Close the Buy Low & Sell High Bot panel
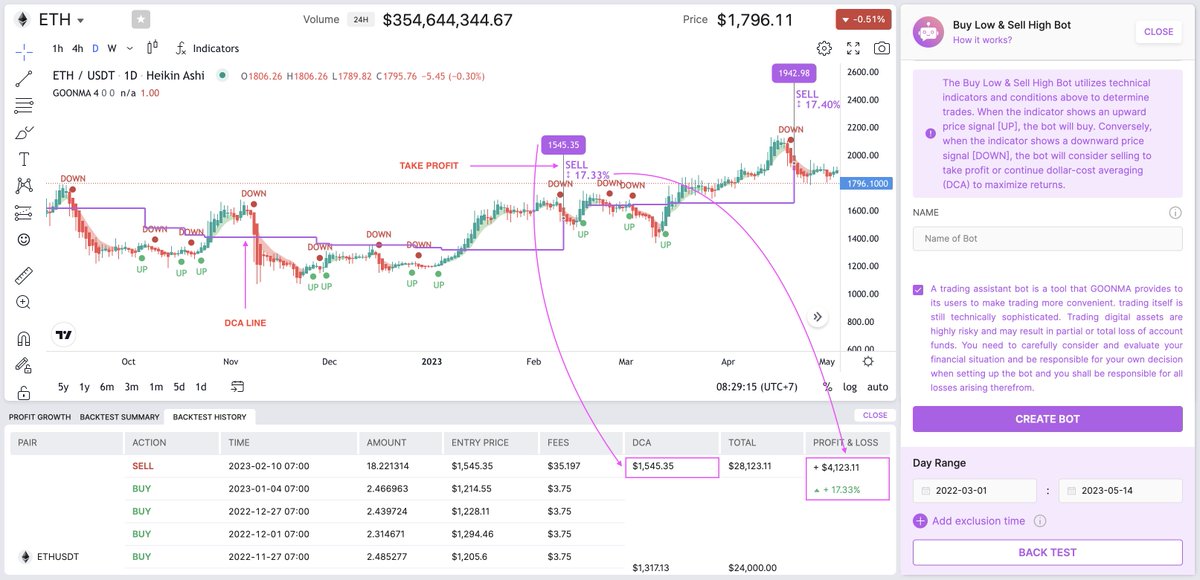Screen dimensions: 1200x580 point(1158,32)
